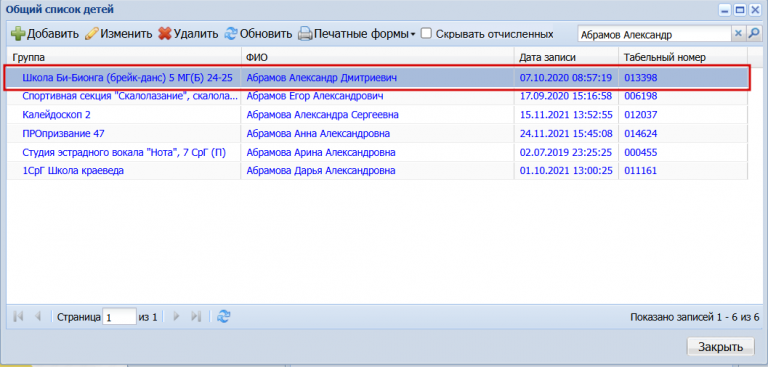Click the tab number 014624

tap(683, 133)
